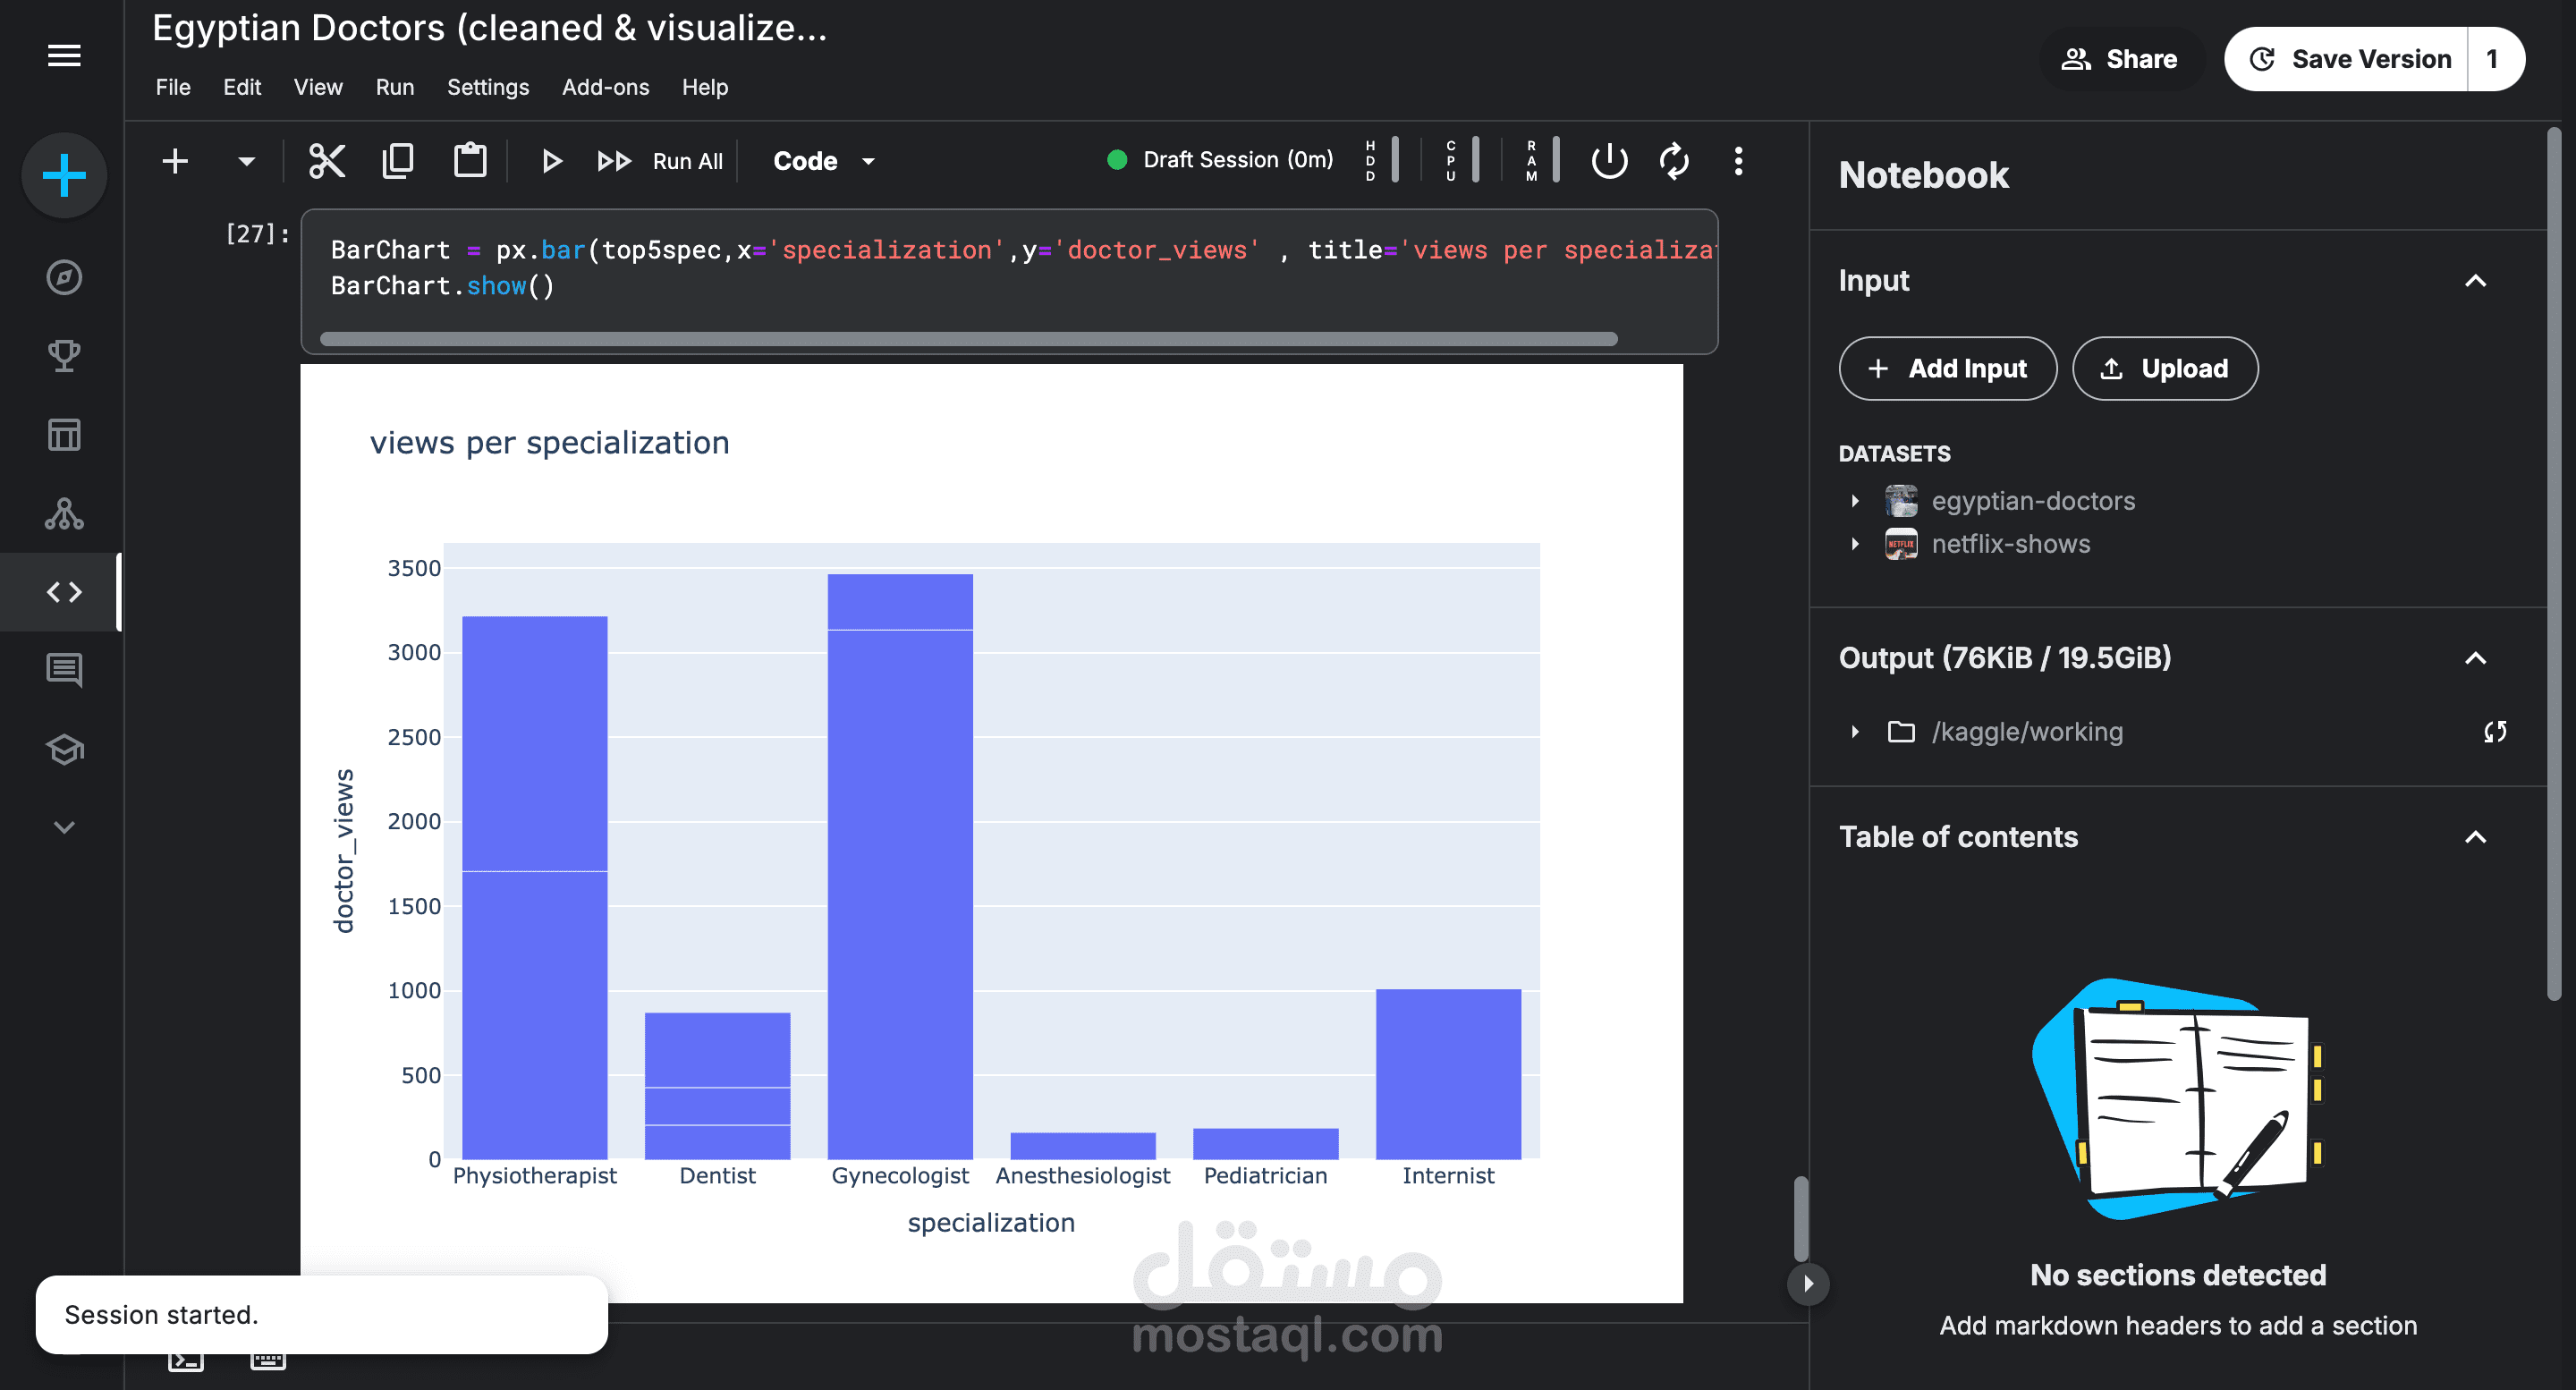This screenshot has height=1390, width=2576.
Task: Expand the netflix-shows dataset
Action: (1855, 544)
